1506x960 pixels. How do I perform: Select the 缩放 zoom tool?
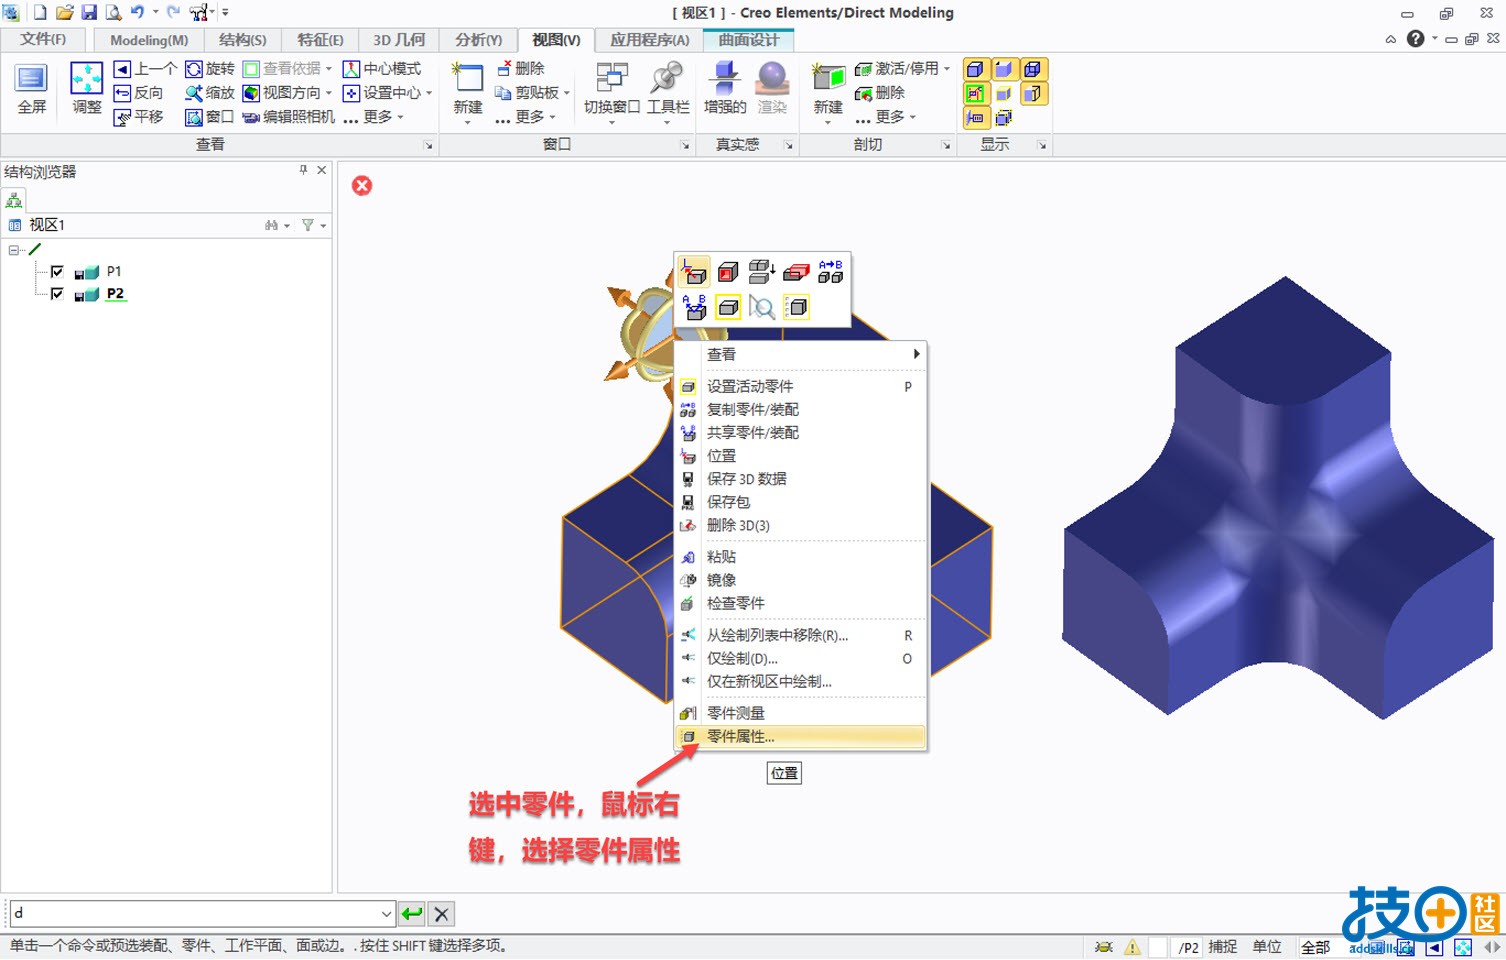(x=209, y=92)
